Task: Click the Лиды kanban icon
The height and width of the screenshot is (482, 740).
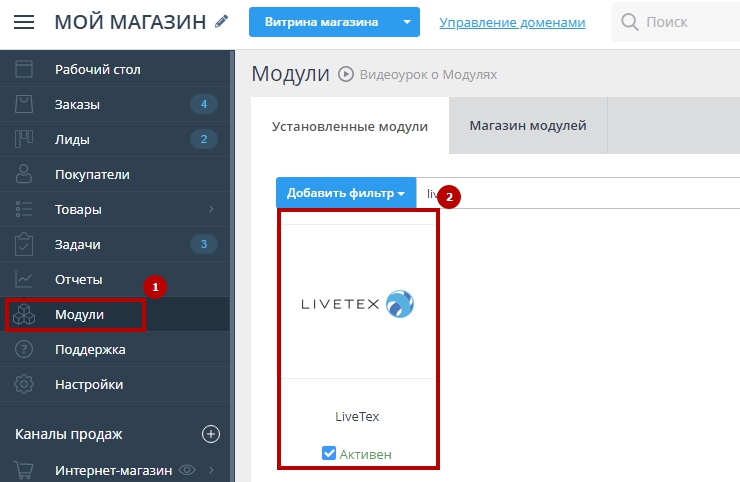Action: click(x=24, y=139)
